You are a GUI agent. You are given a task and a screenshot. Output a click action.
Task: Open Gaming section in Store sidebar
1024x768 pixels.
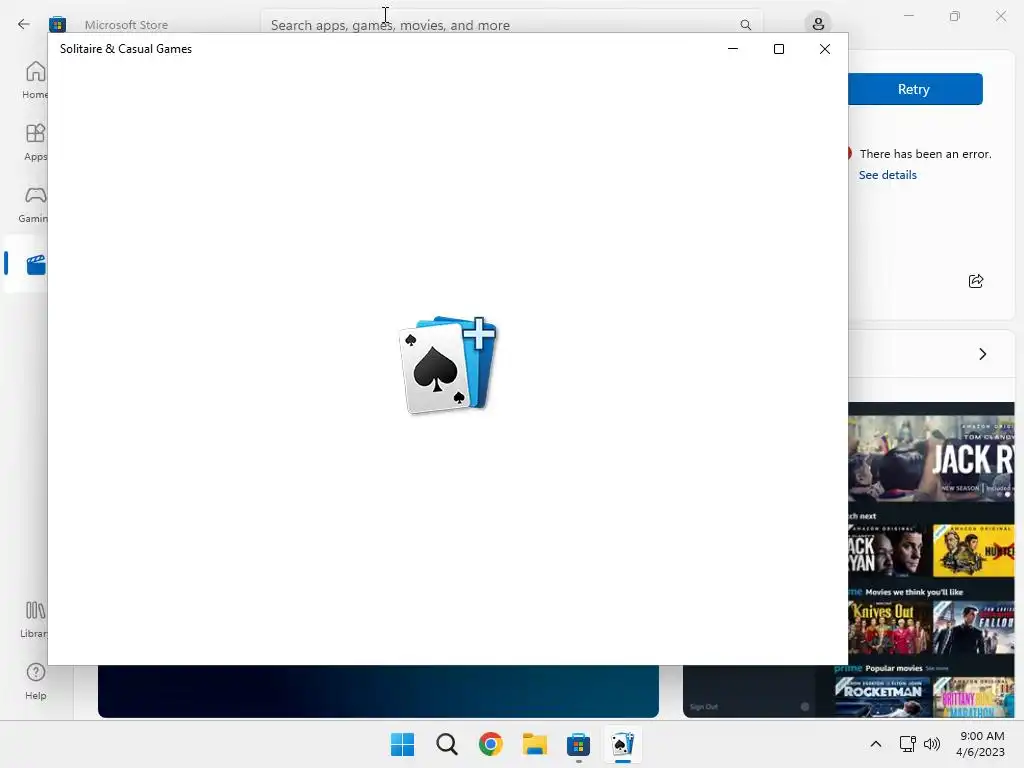[34, 204]
